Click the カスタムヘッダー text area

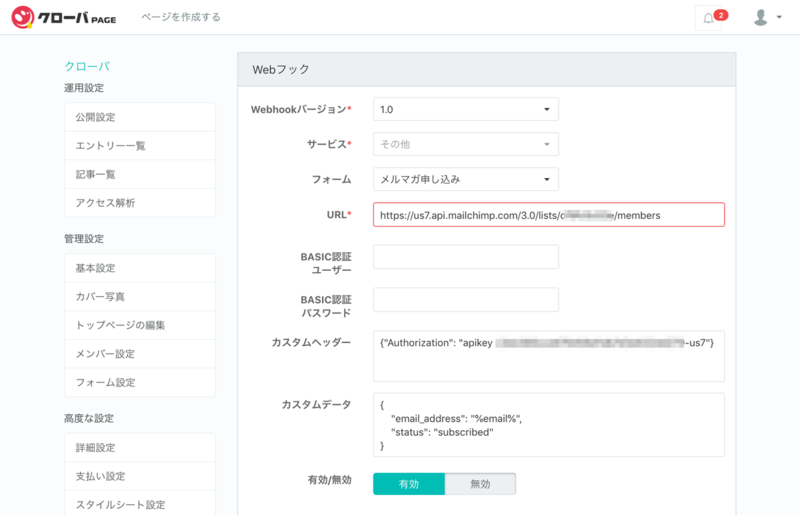pyautogui.click(x=548, y=356)
